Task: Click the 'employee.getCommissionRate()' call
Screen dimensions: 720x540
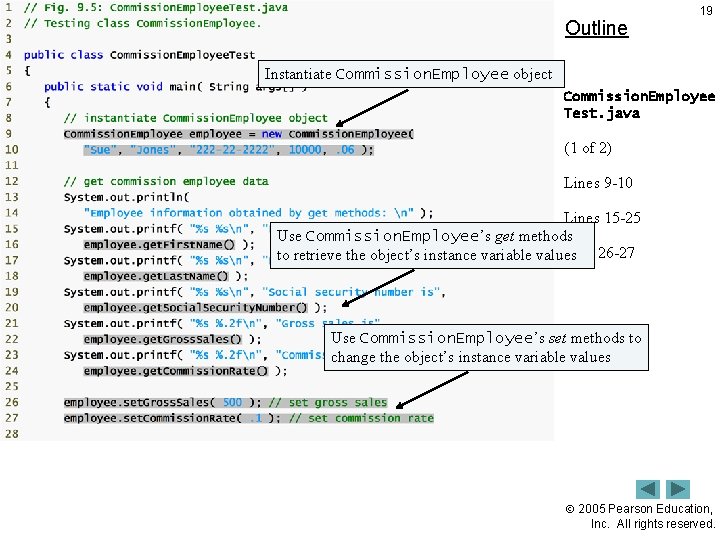Action: [175, 371]
